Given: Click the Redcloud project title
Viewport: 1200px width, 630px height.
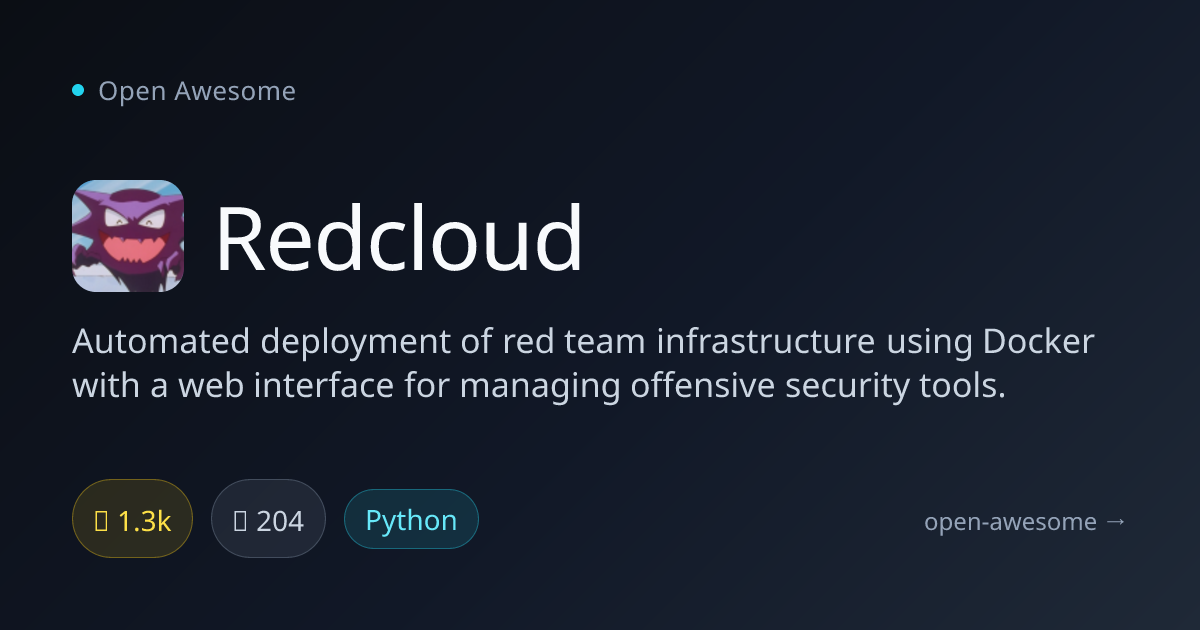Looking at the screenshot, I should pos(399,239).
